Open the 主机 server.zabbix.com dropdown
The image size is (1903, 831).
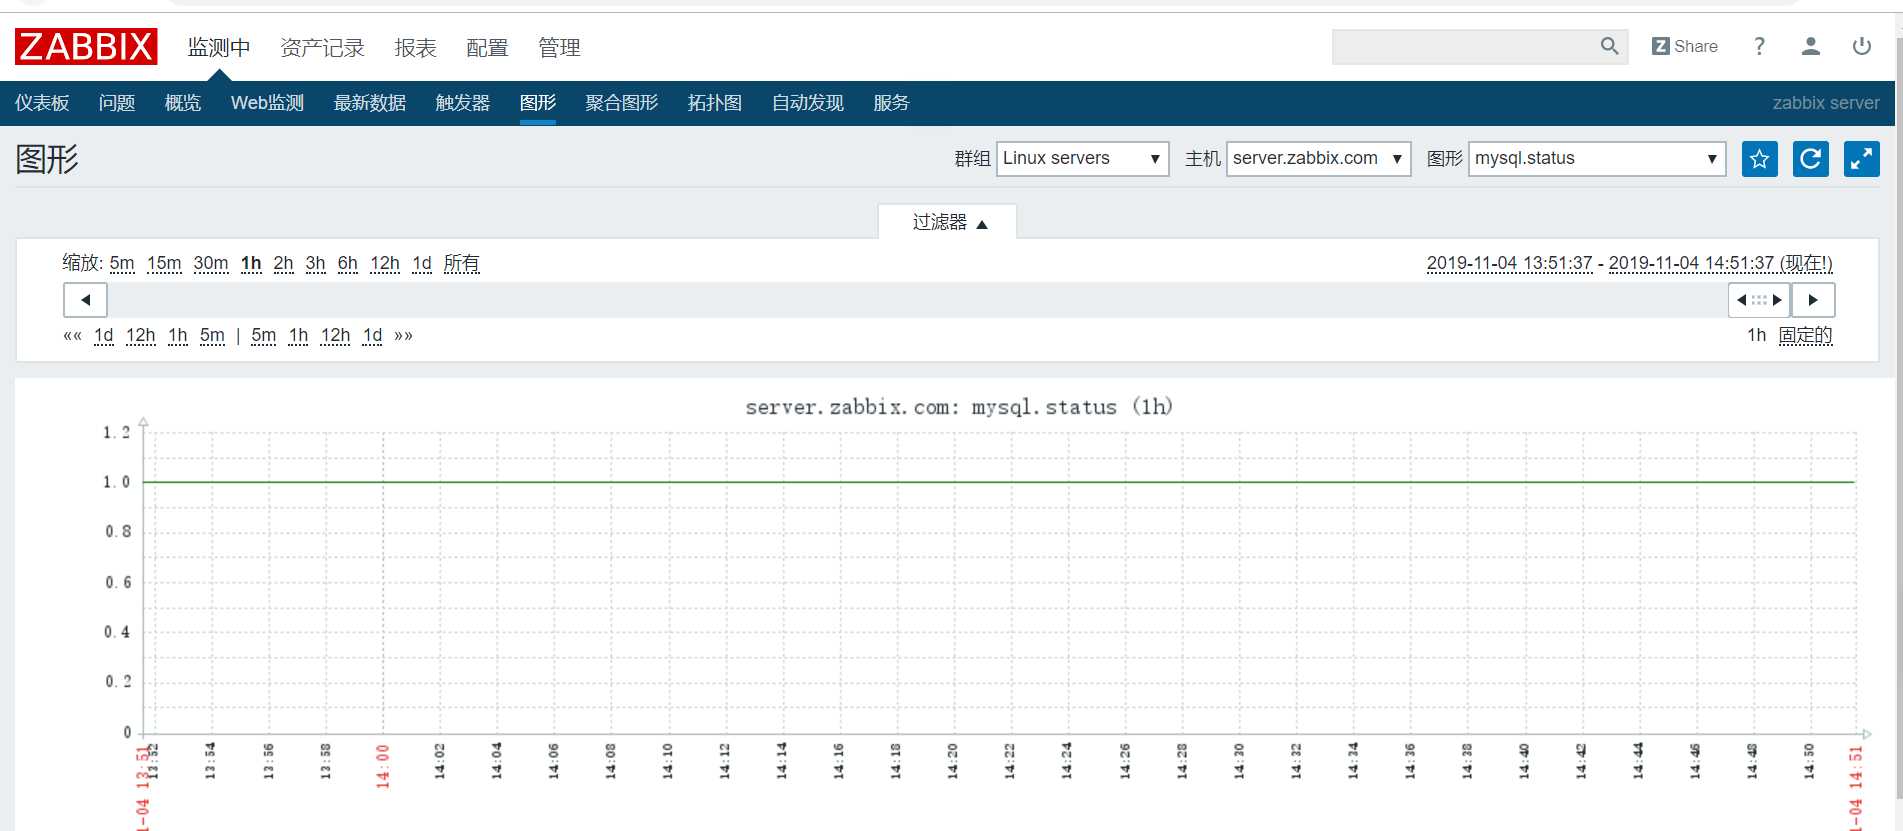1319,158
